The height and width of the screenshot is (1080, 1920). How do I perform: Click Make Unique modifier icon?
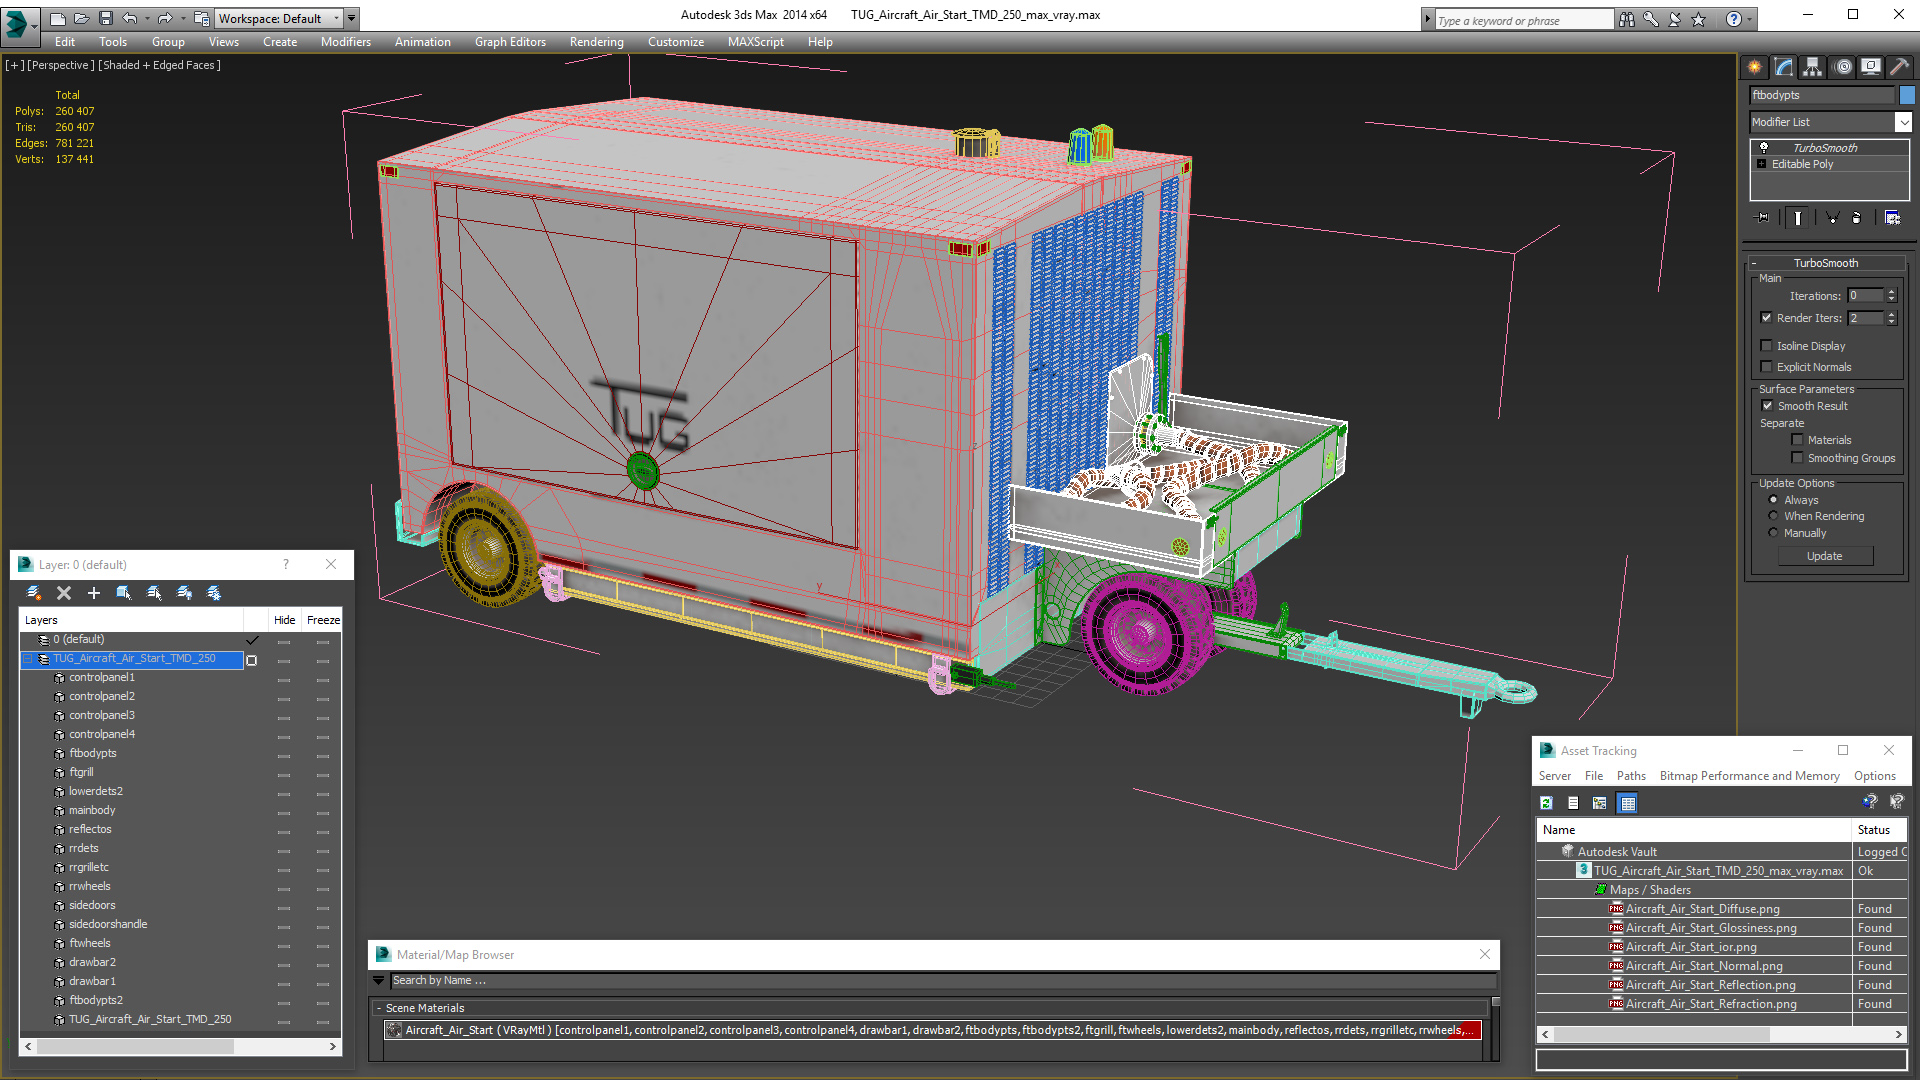[1832, 217]
